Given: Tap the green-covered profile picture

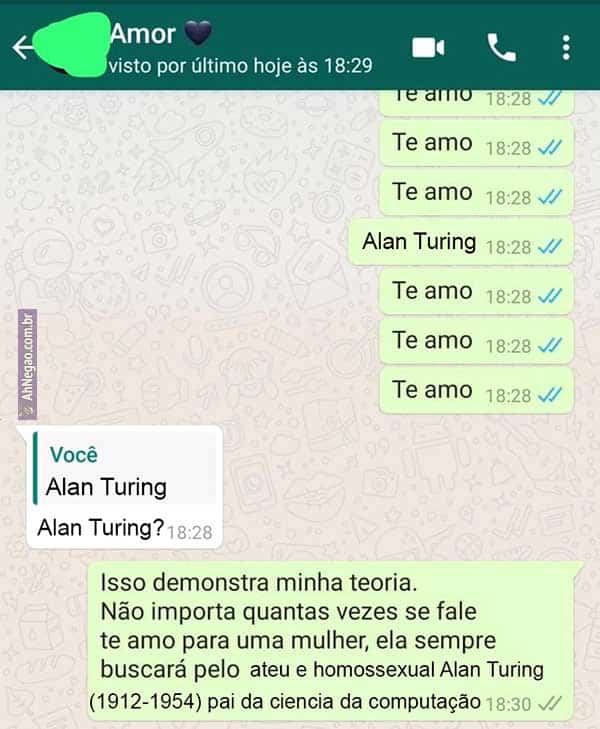Looking at the screenshot, I should click(x=72, y=45).
